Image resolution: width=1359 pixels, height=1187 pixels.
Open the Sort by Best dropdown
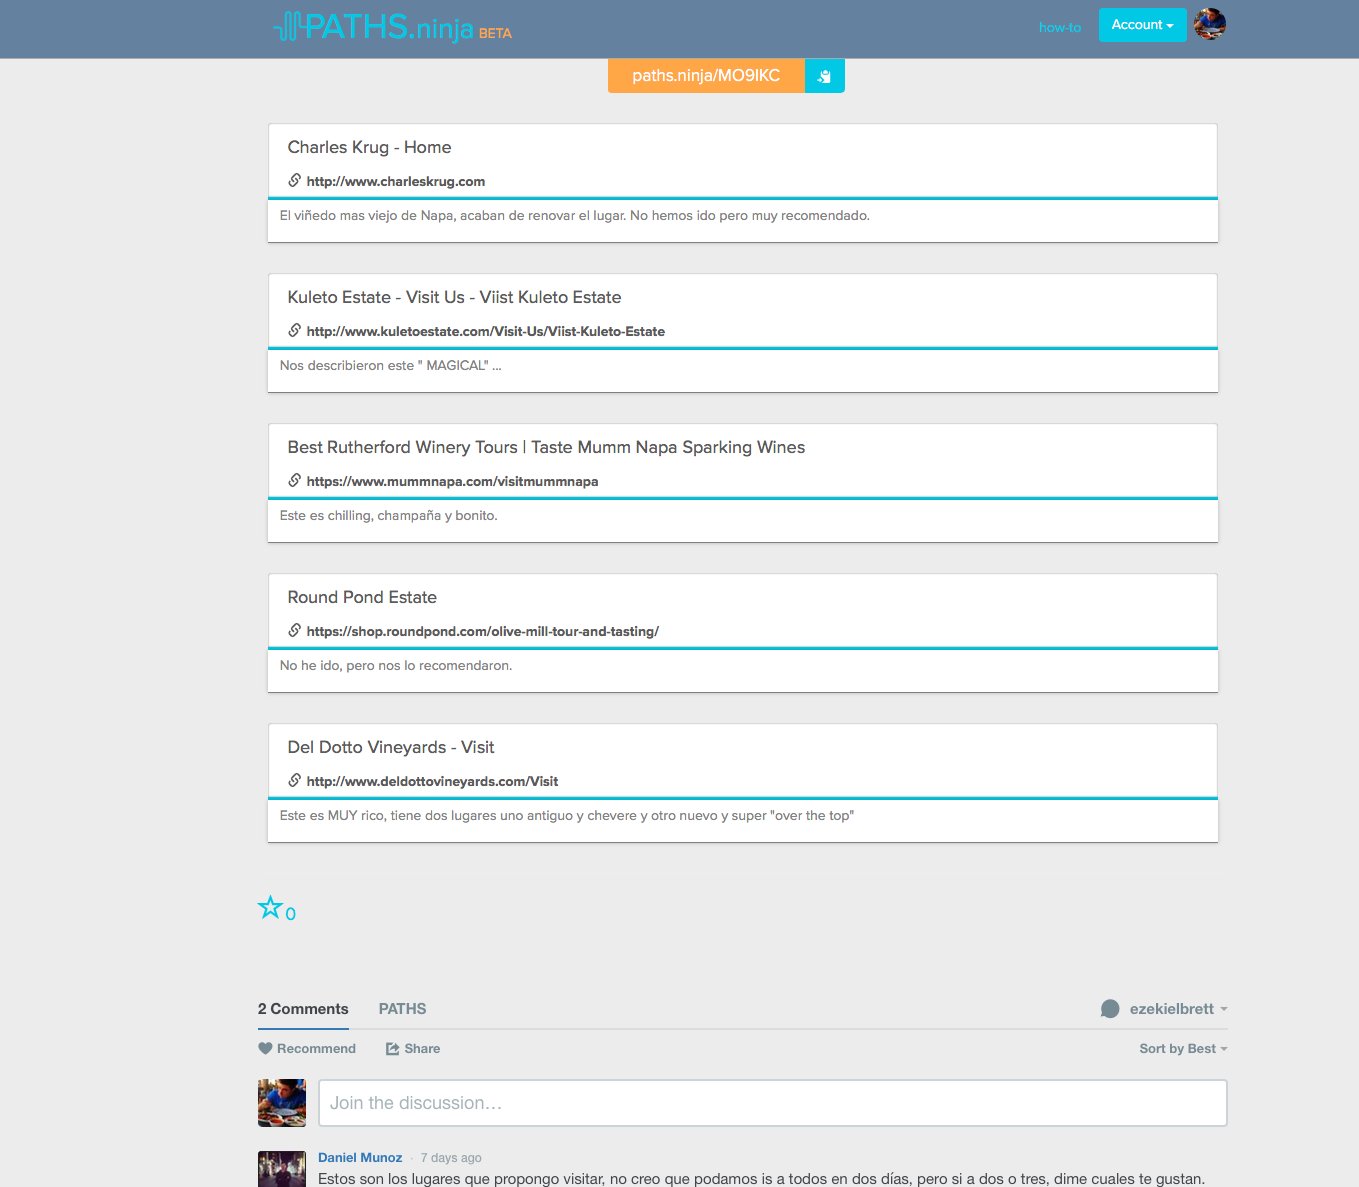click(x=1183, y=1049)
